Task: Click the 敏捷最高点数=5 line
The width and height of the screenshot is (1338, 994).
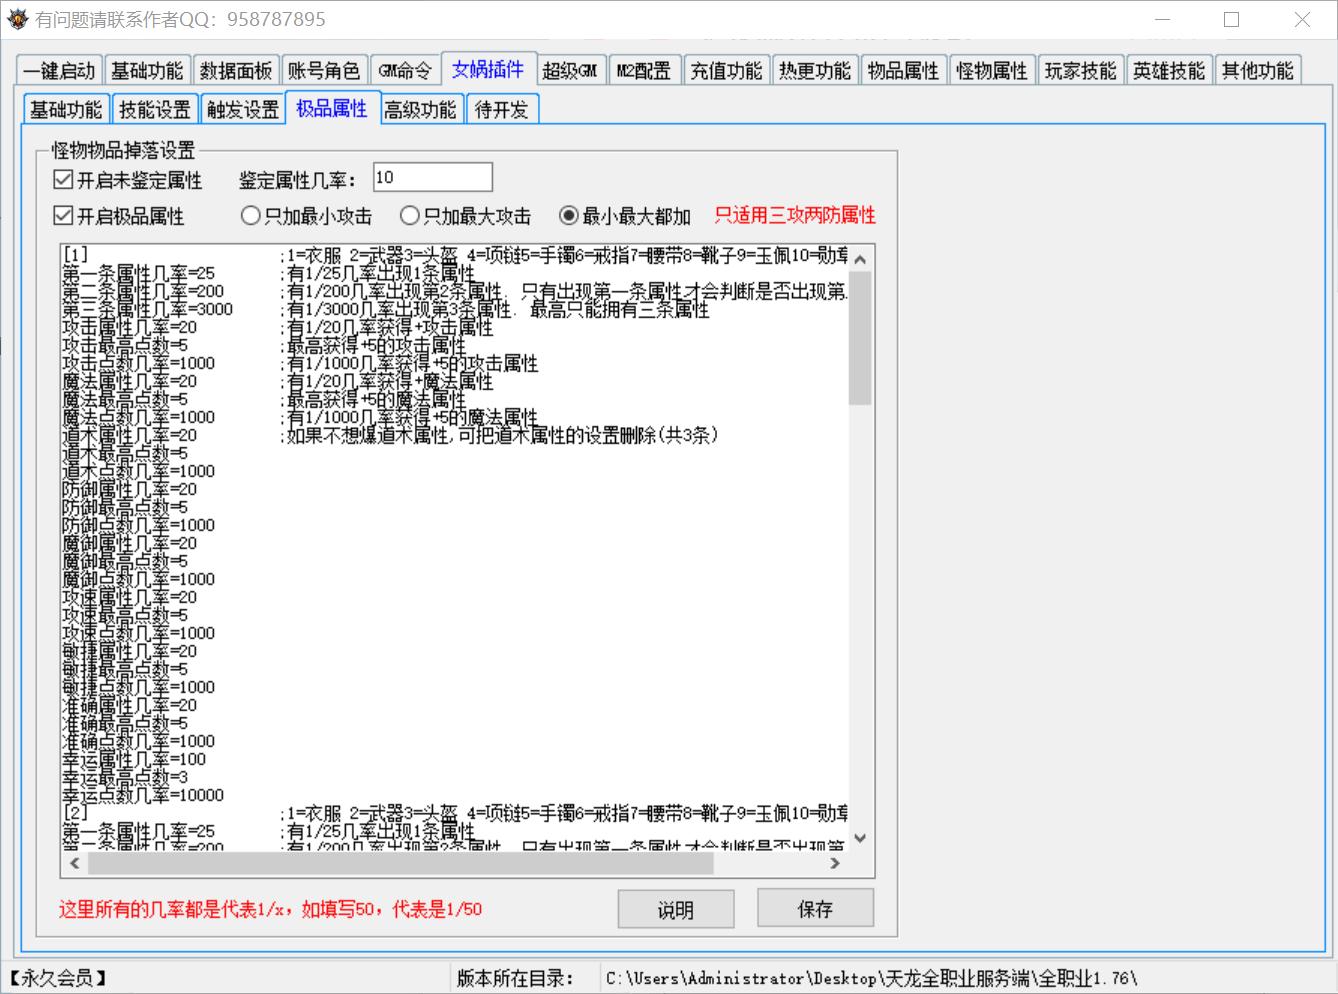Action: click(x=125, y=669)
